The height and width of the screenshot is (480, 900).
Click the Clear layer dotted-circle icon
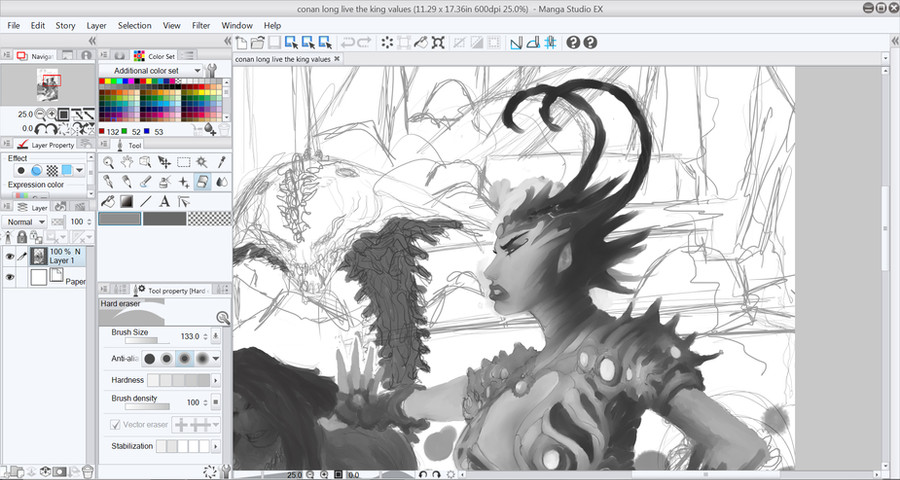(x=387, y=42)
